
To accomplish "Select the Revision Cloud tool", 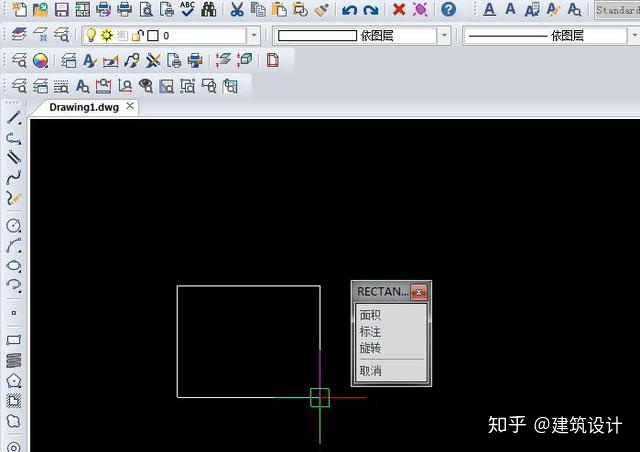I will tap(14, 421).
